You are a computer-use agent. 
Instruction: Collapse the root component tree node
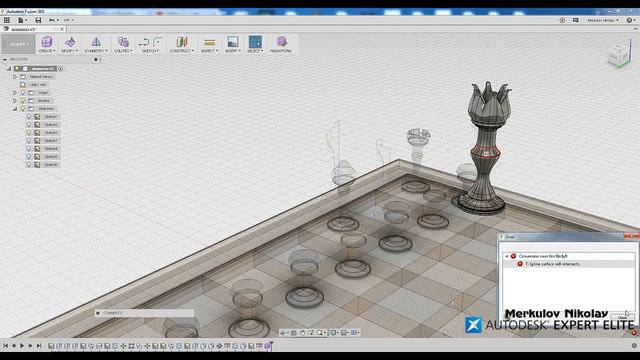coord(9,69)
